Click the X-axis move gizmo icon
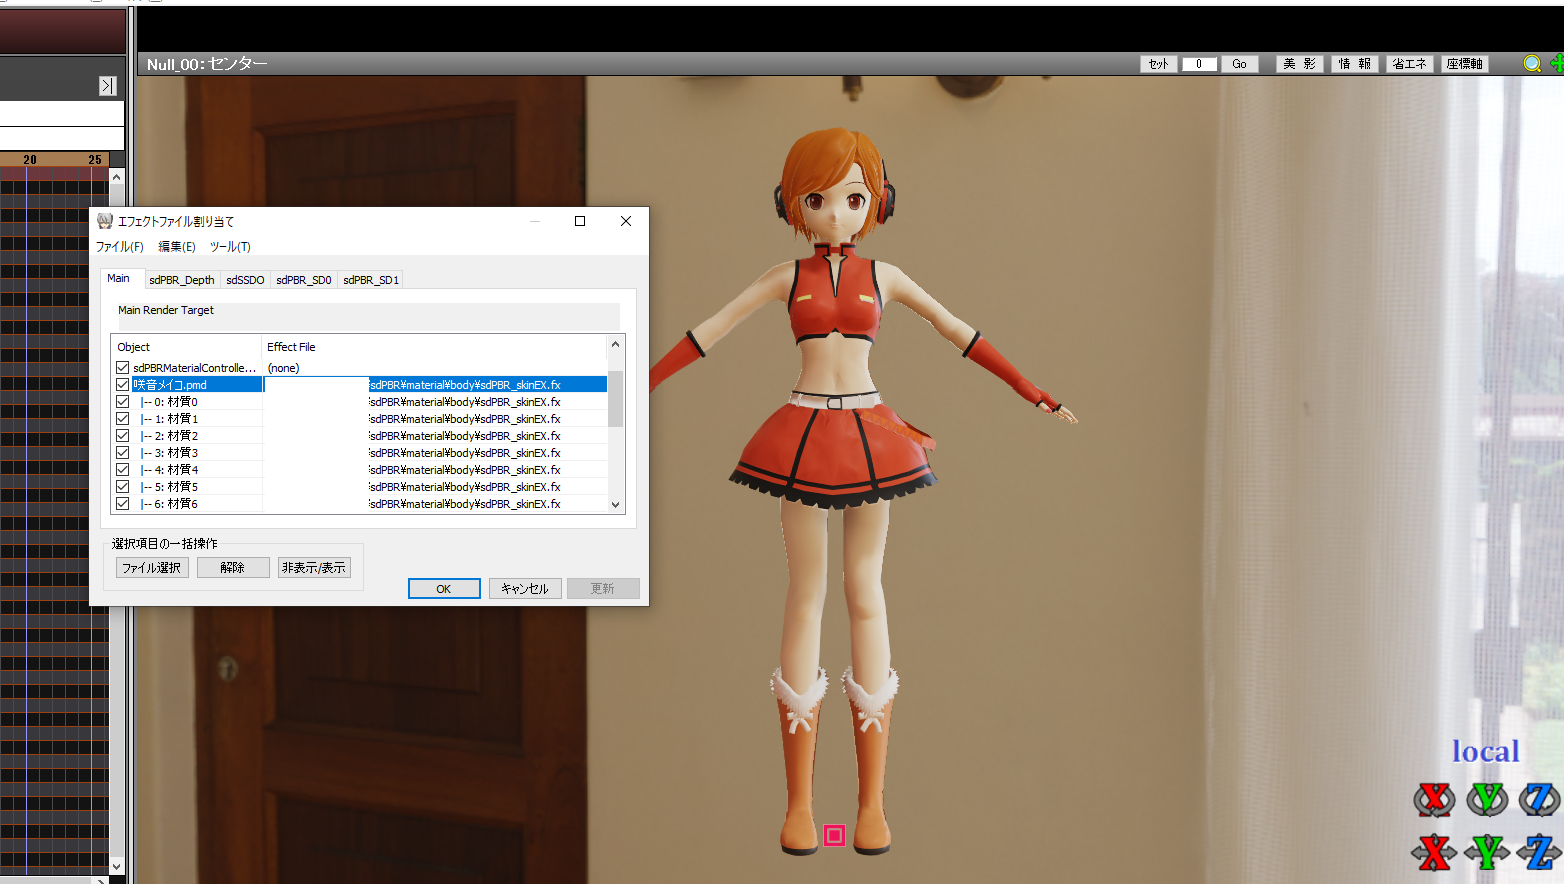1564x884 pixels. click(x=1434, y=852)
